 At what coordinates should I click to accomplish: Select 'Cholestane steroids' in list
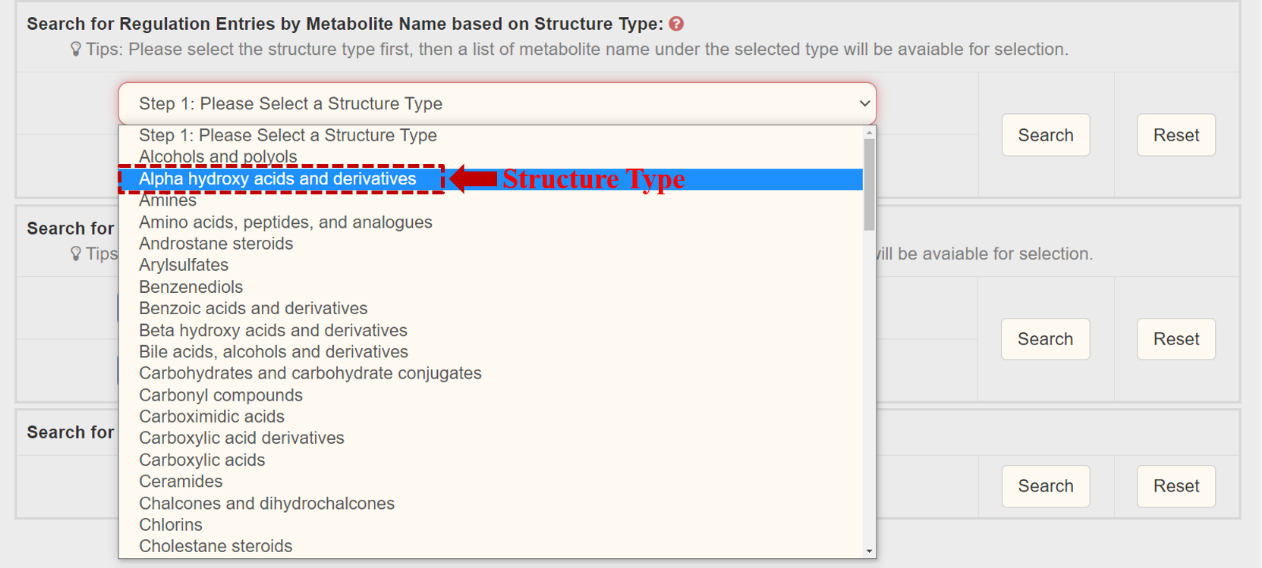(216, 547)
